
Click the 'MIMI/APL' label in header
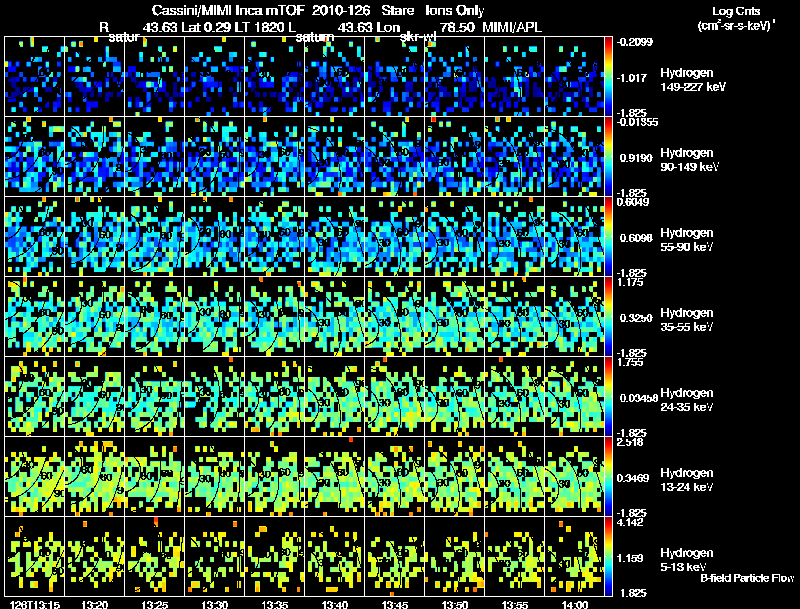(x=512, y=27)
